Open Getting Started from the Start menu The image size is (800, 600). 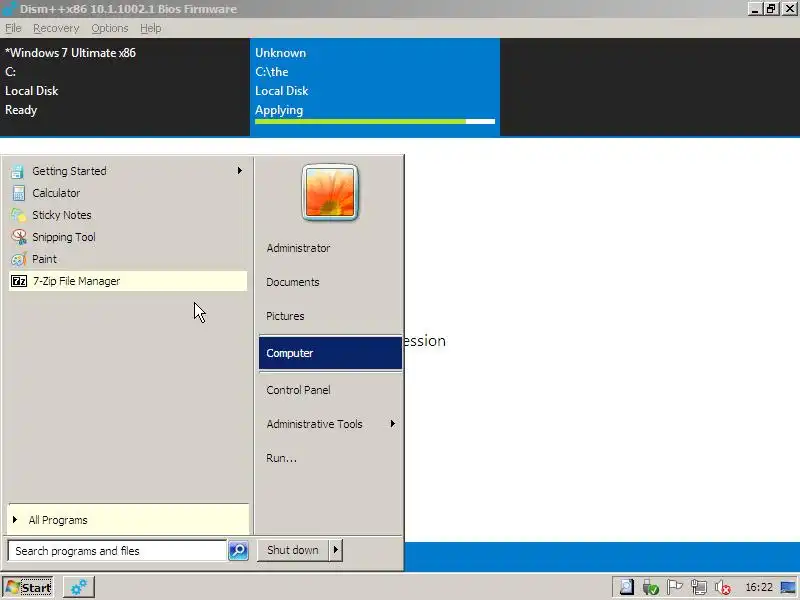128,171
